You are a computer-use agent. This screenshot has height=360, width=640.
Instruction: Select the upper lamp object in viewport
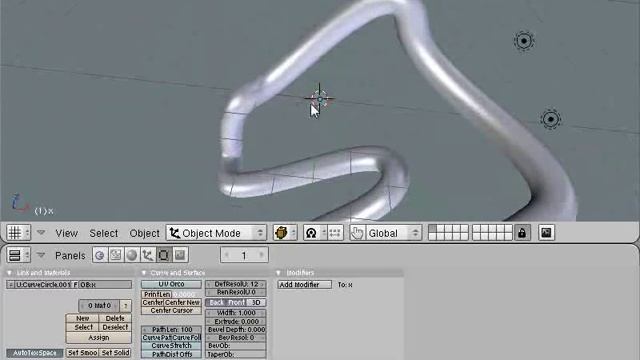click(x=524, y=41)
